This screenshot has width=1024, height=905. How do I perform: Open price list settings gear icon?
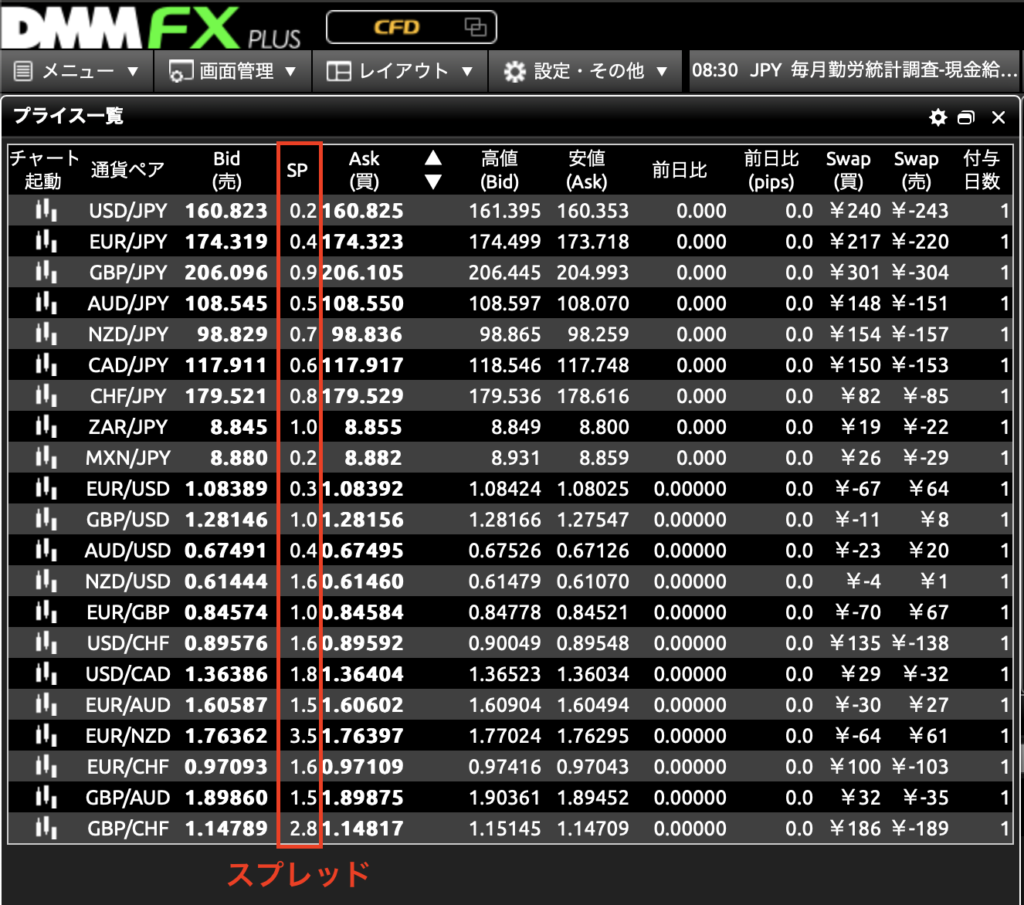pyautogui.click(x=937, y=118)
